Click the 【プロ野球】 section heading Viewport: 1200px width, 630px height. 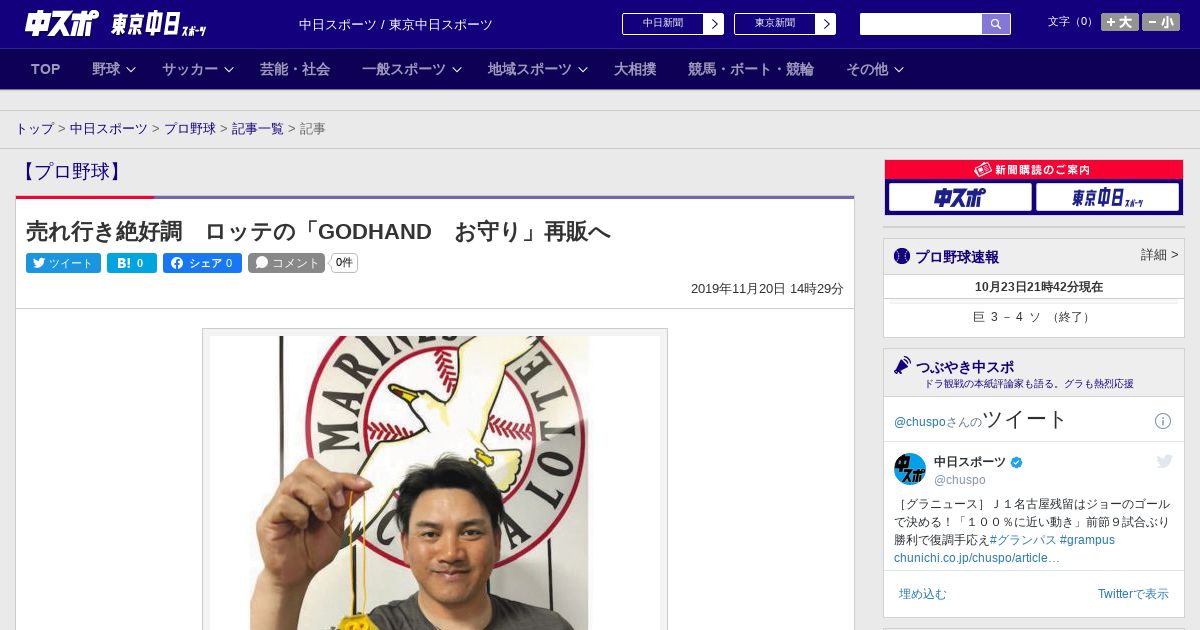click(71, 171)
